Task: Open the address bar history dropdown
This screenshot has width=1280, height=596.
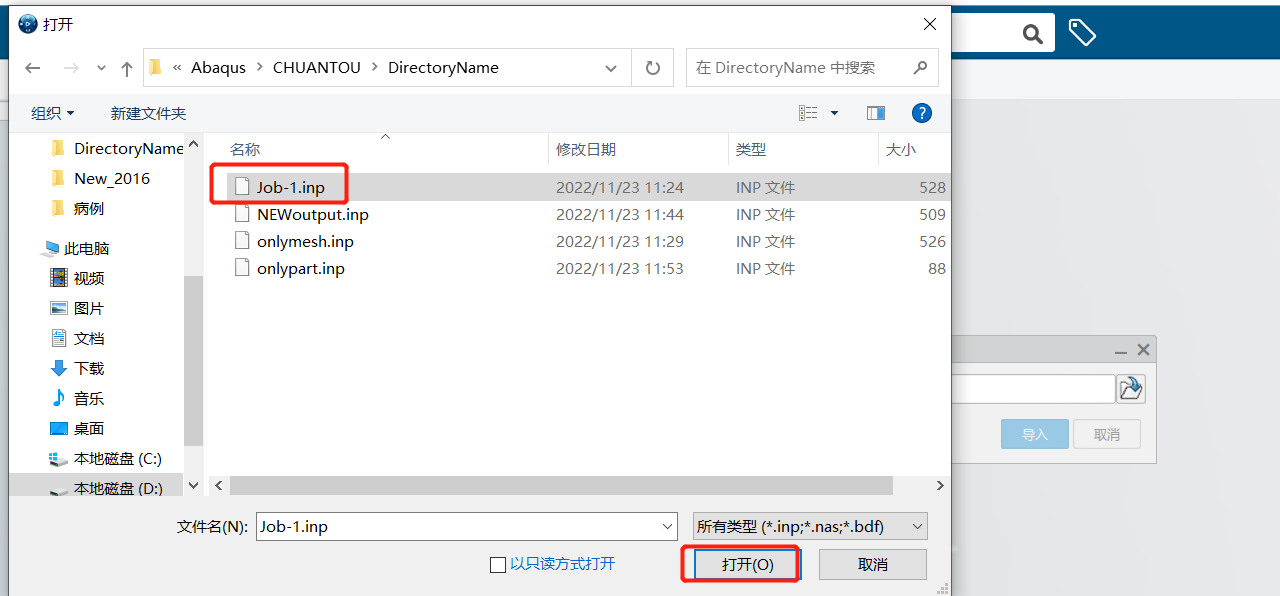Action: tap(610, 67)
